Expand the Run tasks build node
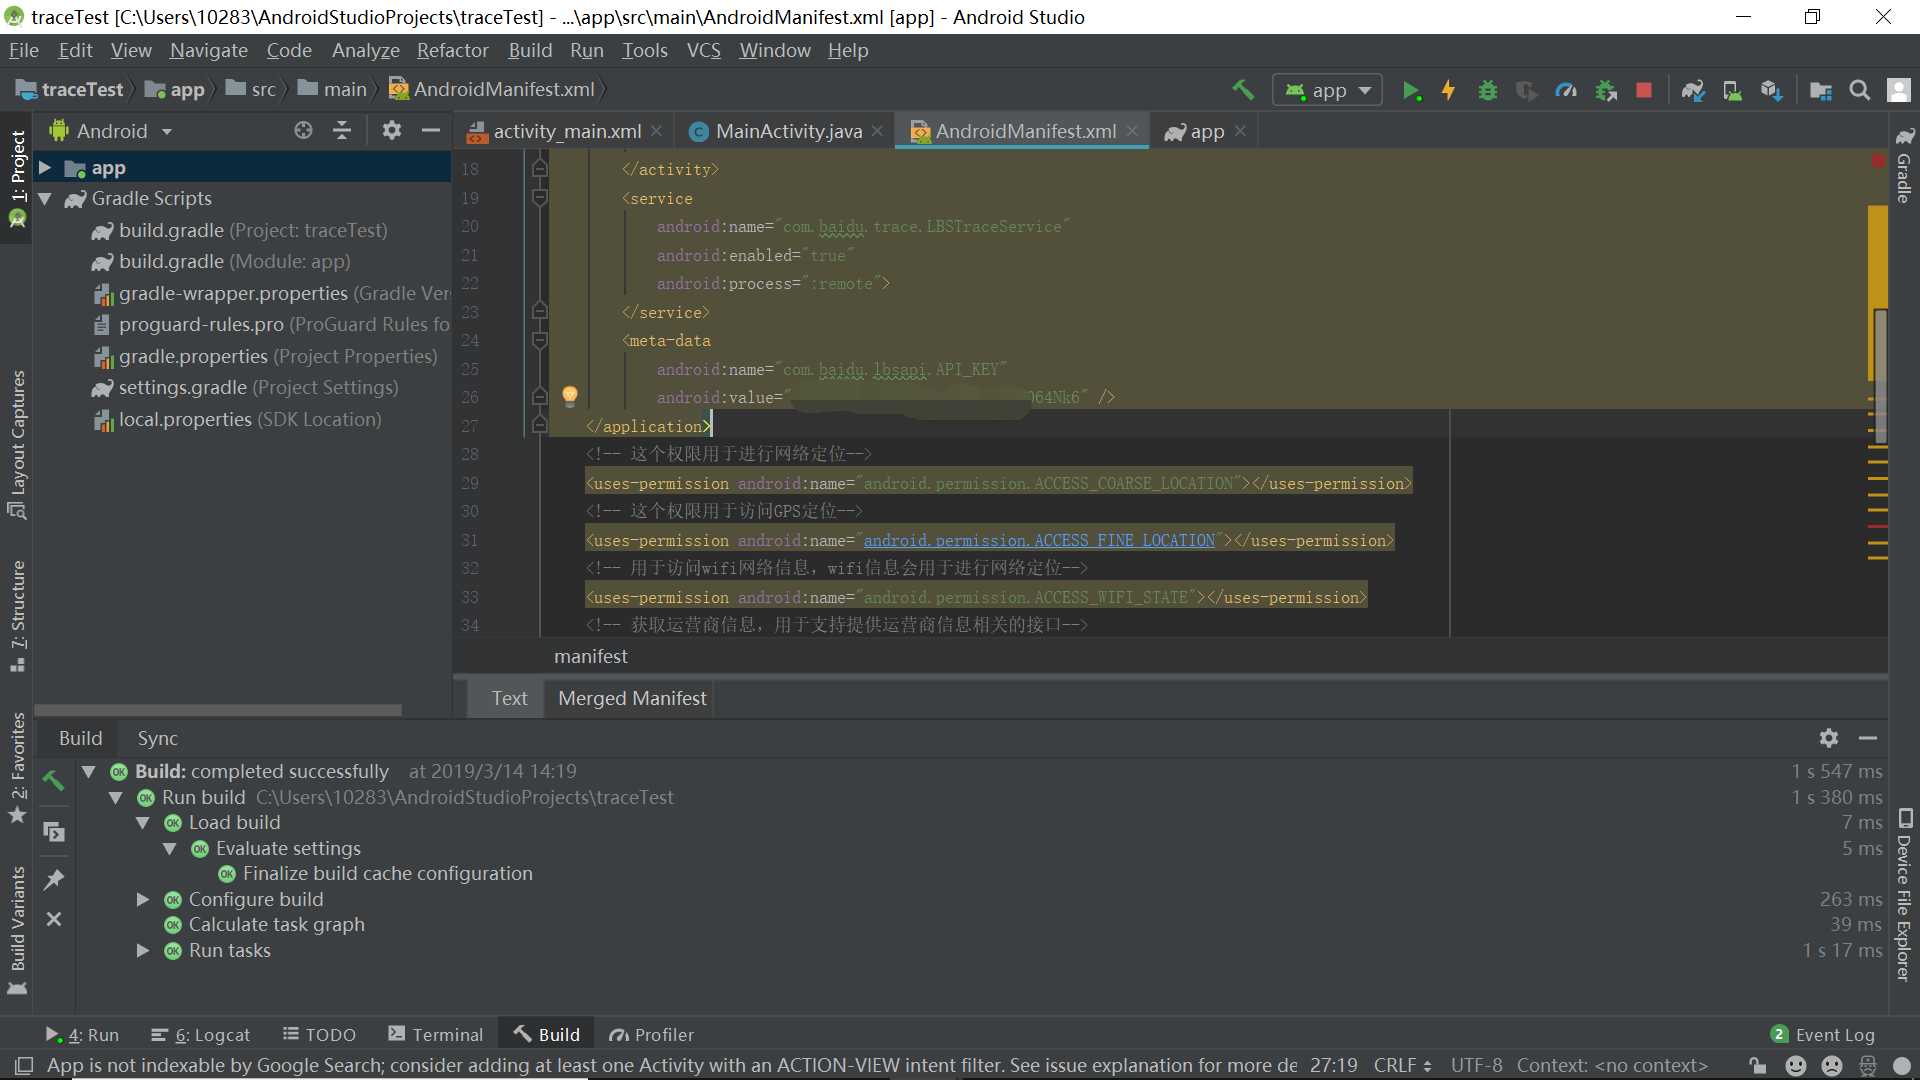 [143, 951]
